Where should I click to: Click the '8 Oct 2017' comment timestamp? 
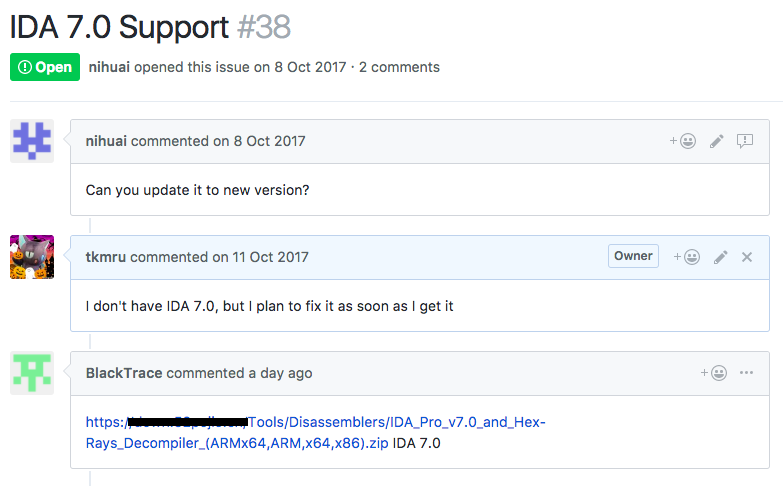[x=269, y=141]
